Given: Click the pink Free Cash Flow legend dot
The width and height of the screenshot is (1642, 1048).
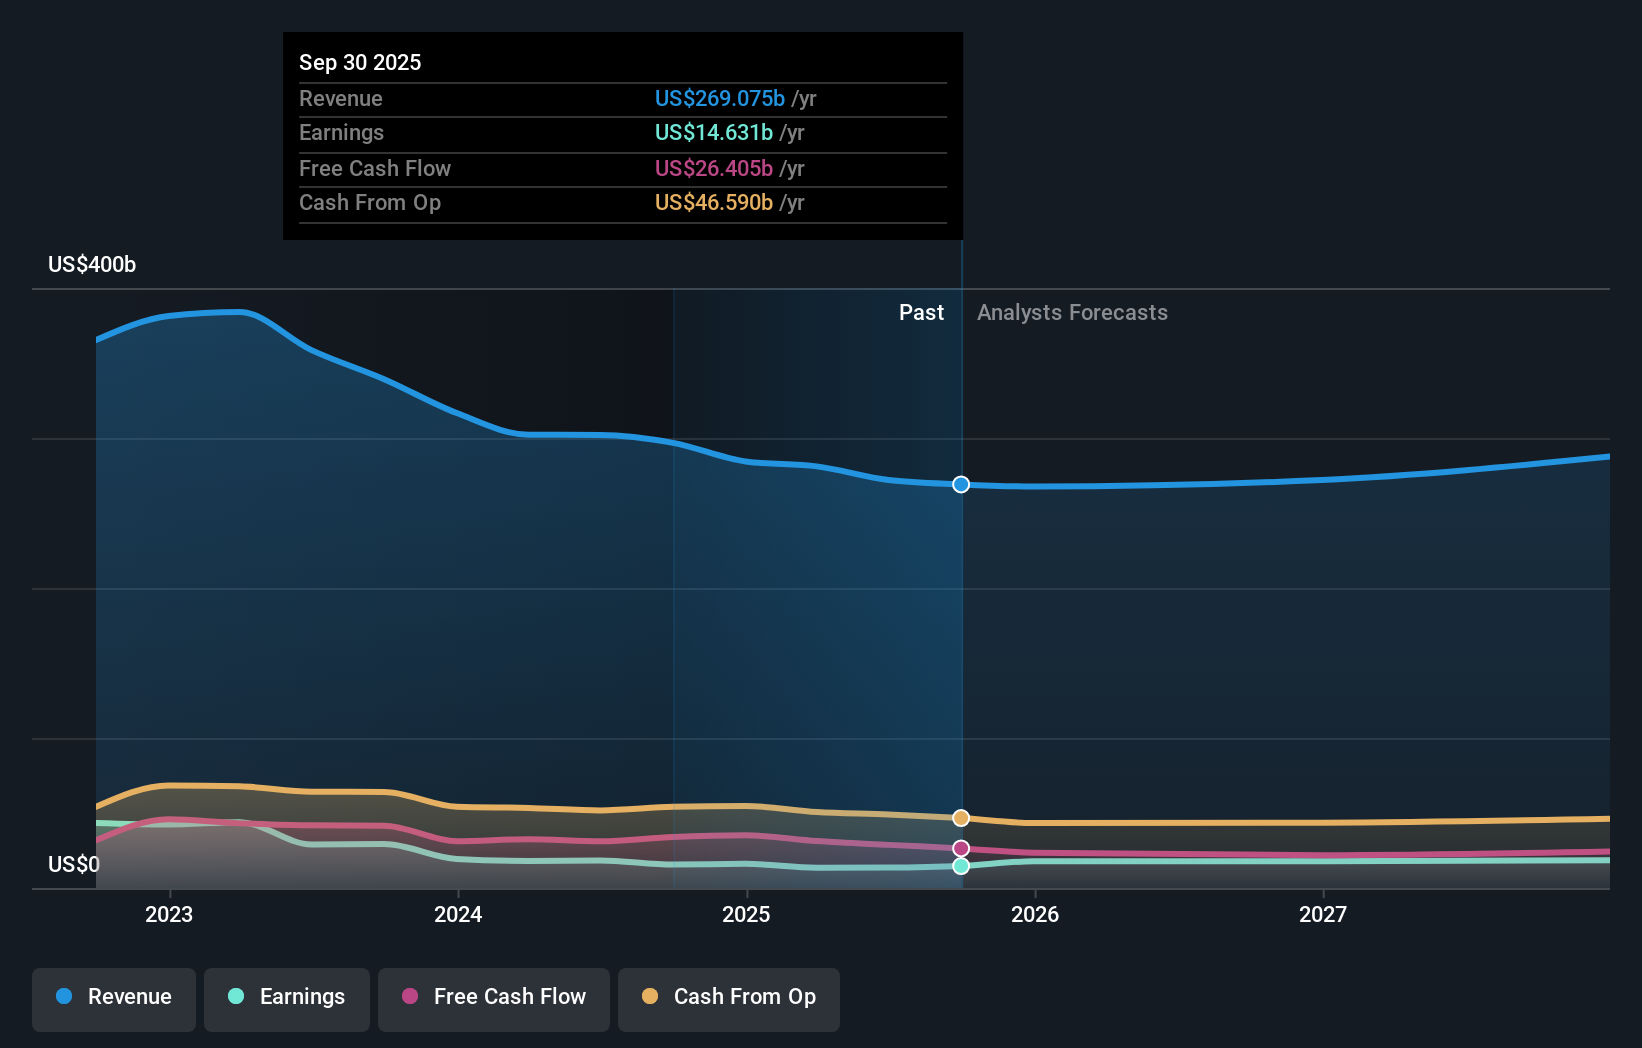Looking at the screenshot, I should point(410,997).
